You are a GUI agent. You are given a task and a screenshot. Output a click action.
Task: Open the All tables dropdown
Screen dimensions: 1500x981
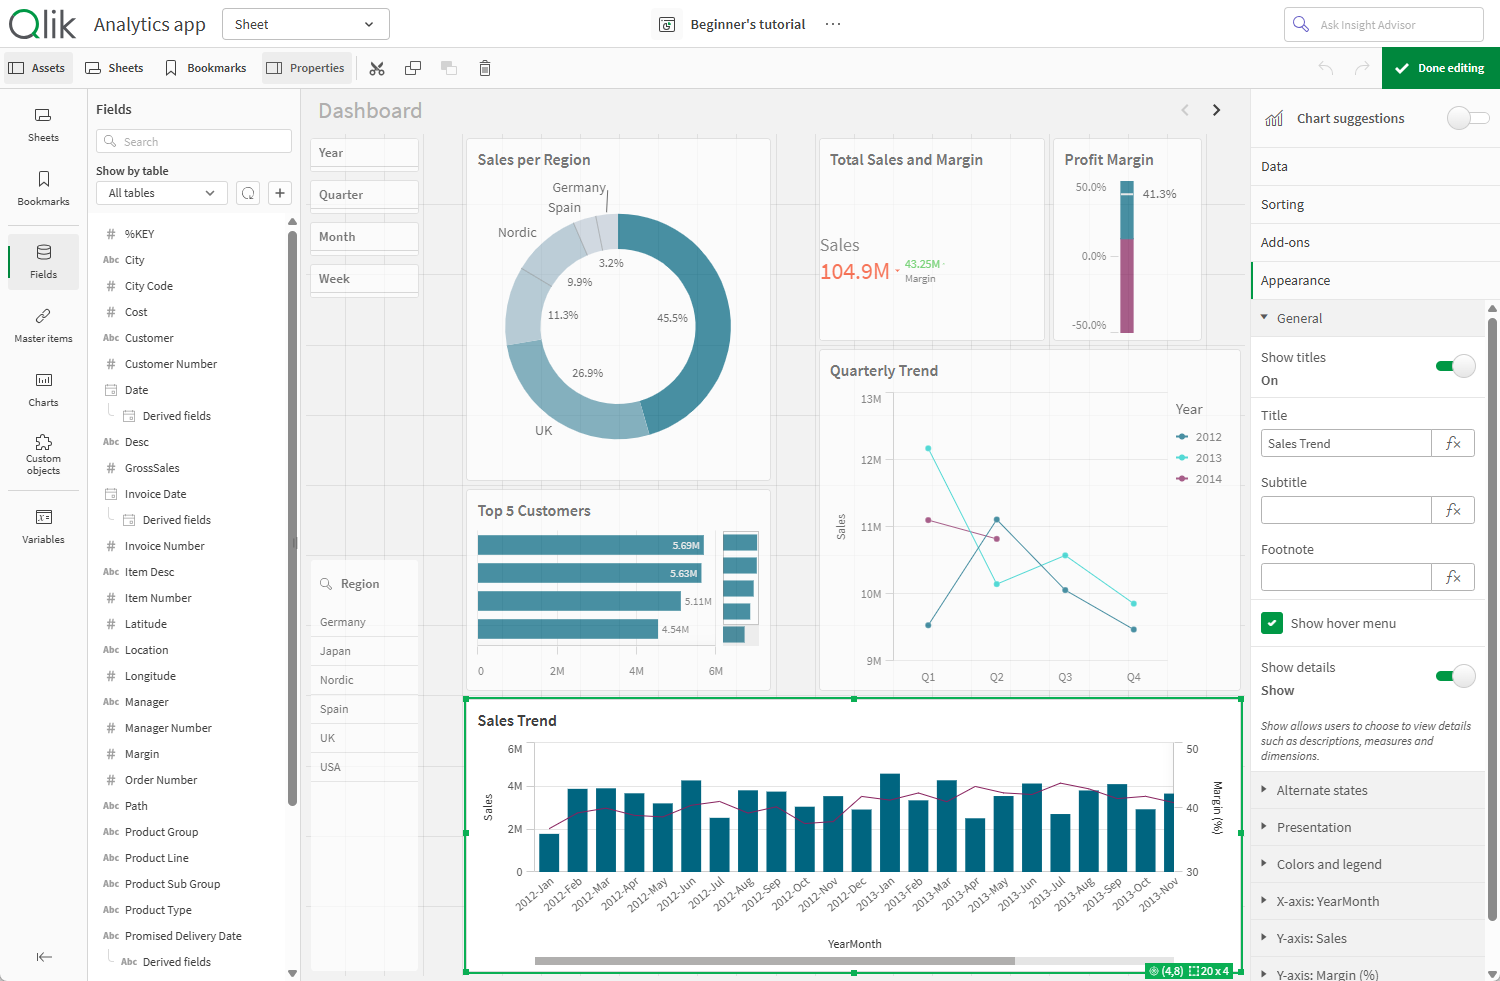pos(162,193)
